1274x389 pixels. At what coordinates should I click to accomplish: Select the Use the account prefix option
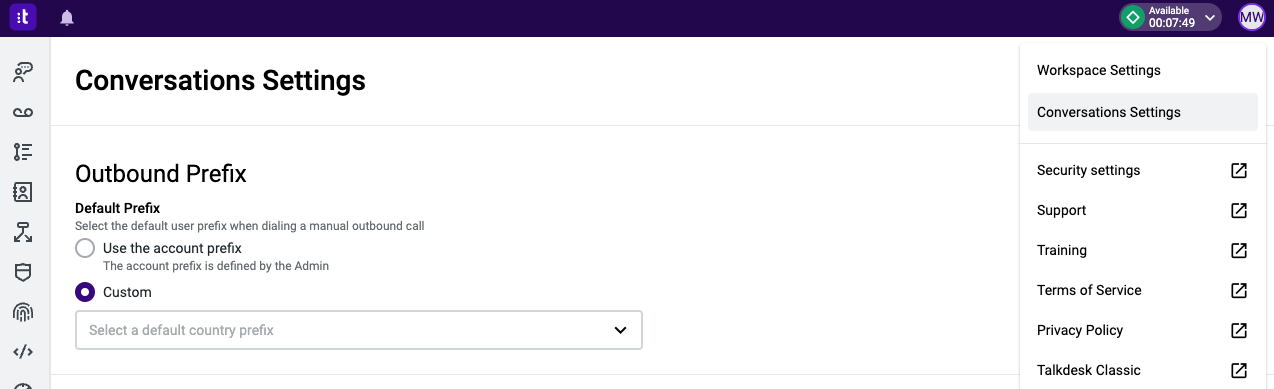(x=86, y=248)
